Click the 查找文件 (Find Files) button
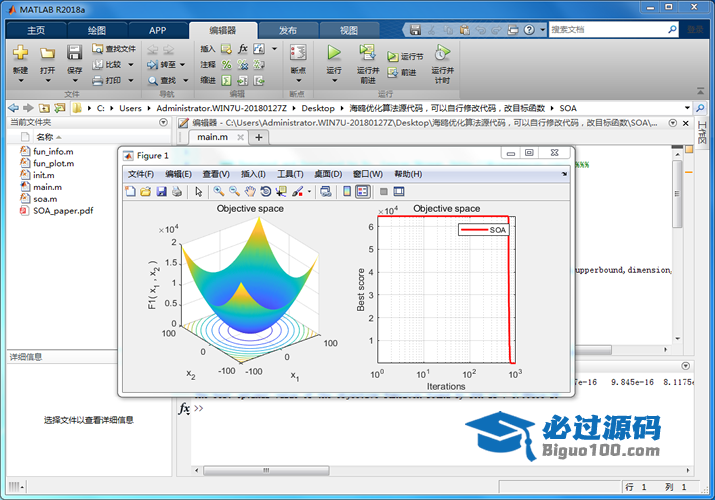The image size is (715, 500). point(114,48)
